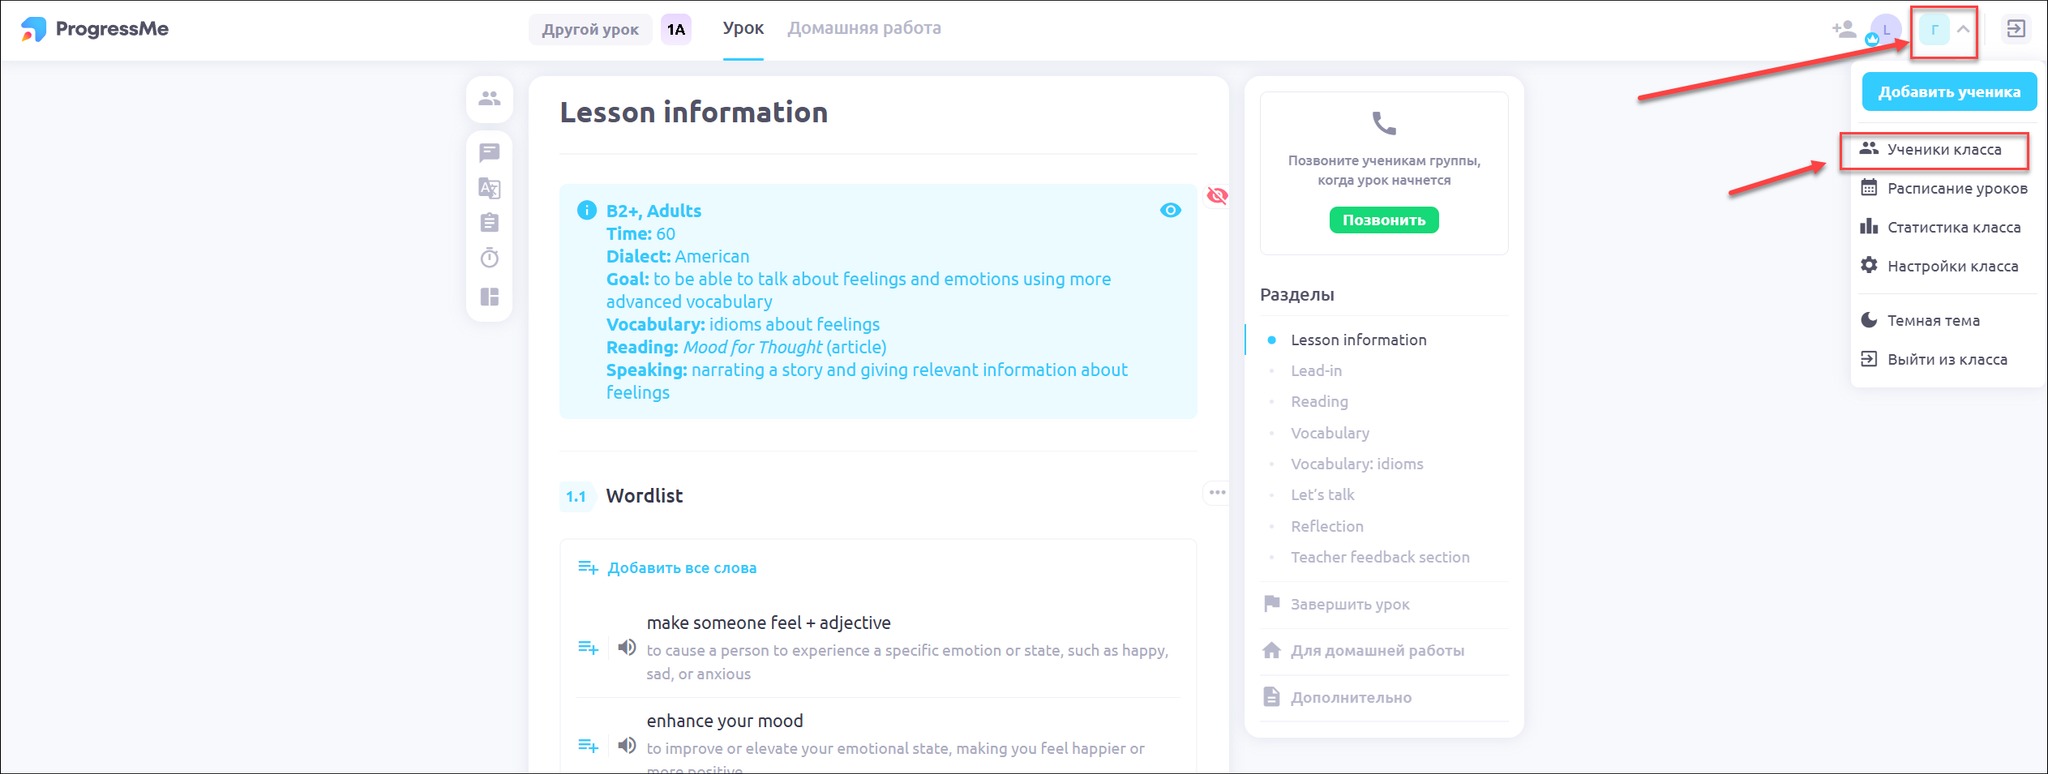Jump to 'Vocabulary: idioms' section
This screenshot has height=774, width=2048.
[1356, 464]
